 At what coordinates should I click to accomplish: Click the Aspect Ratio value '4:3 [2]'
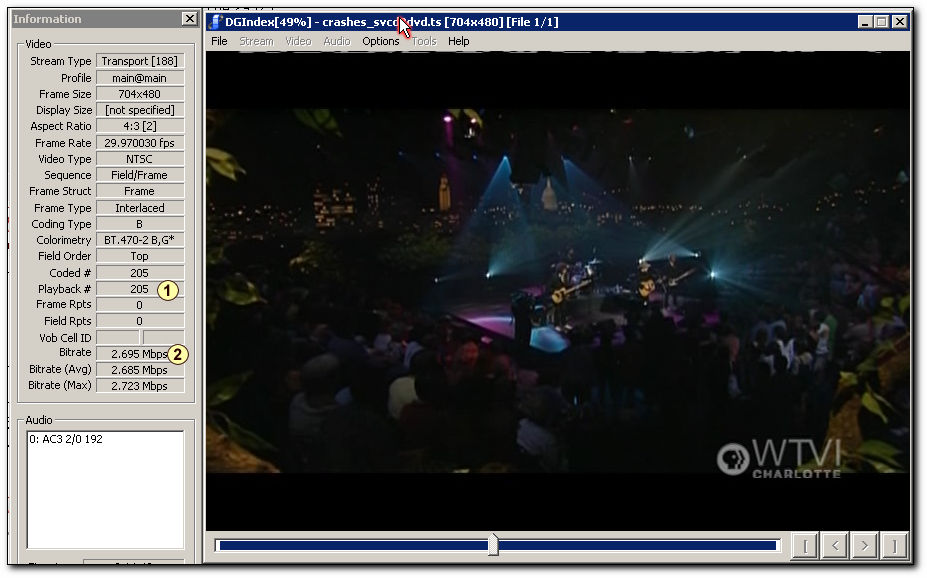tap(140, 126)
